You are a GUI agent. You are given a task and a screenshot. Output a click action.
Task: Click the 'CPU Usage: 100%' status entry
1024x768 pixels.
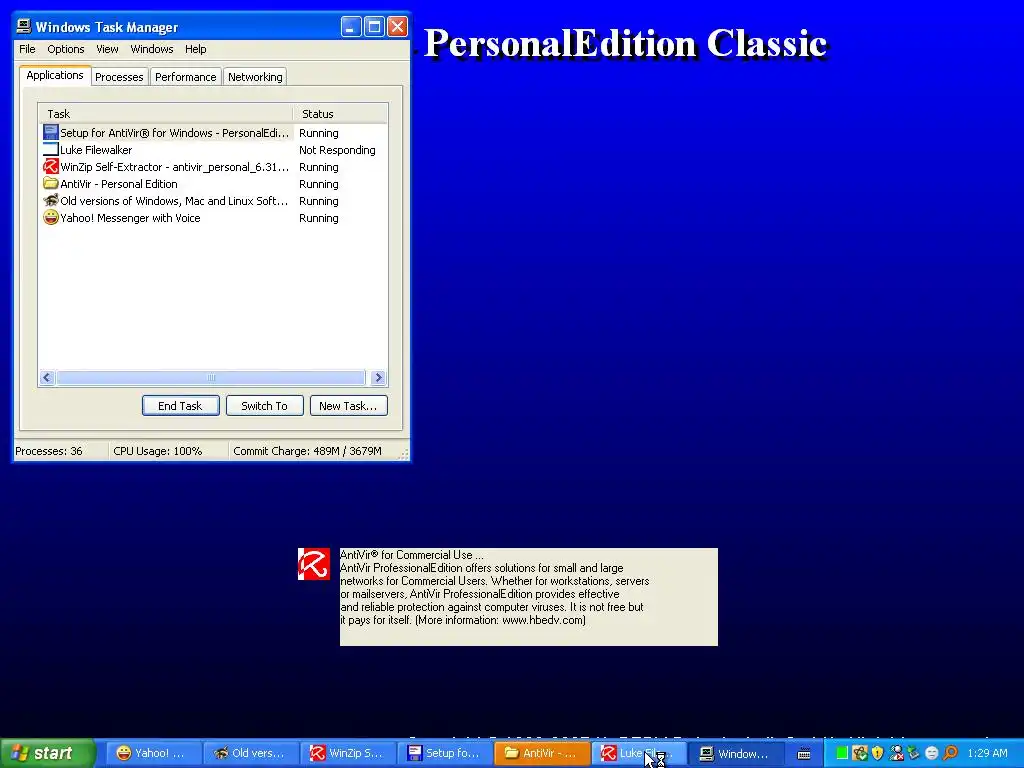[157, 451]
